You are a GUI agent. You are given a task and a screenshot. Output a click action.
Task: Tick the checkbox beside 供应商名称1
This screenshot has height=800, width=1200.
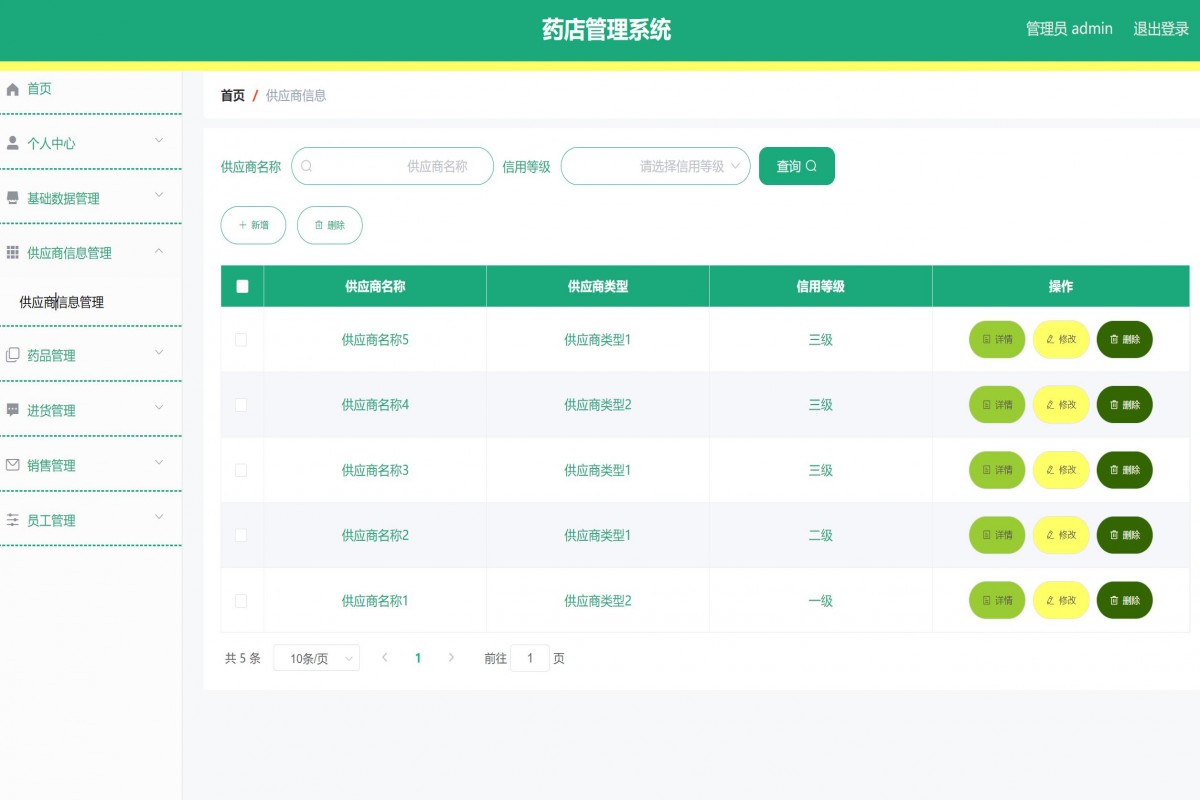click(x=241, y=600)
